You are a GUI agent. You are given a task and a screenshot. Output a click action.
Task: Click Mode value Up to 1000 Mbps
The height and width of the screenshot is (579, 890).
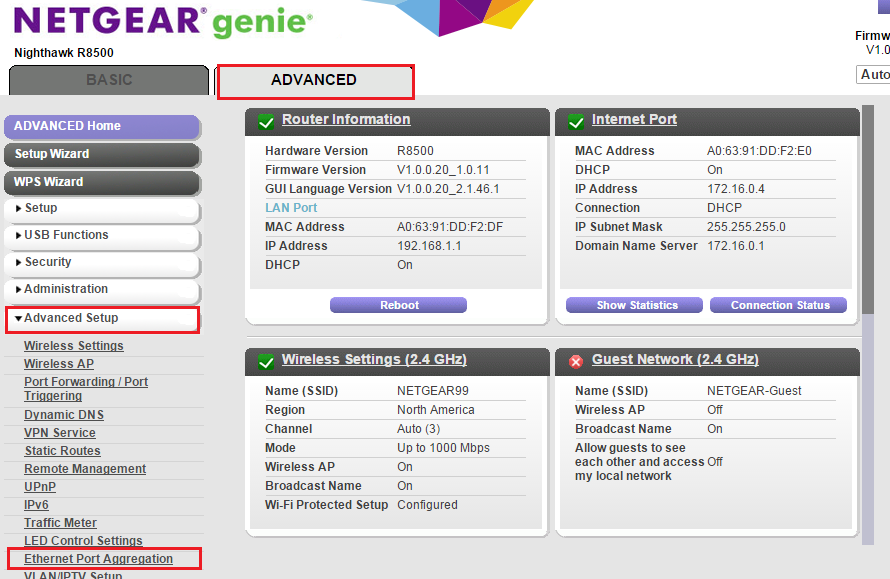[x=443, y=448]
